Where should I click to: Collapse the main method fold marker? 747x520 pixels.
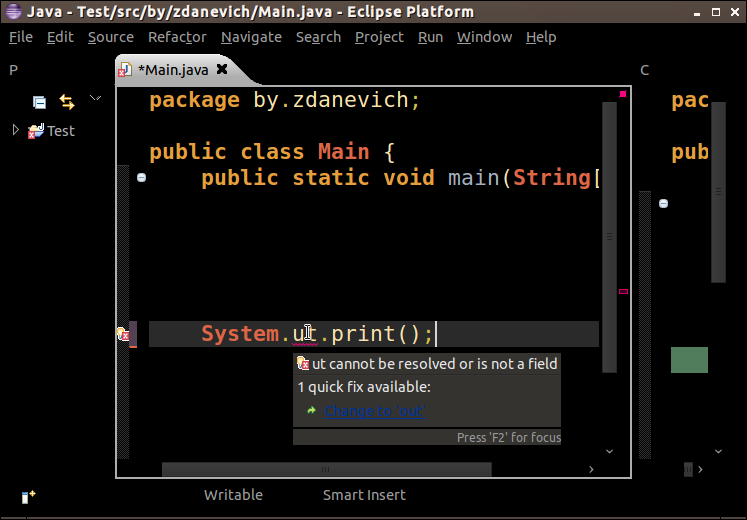click(142, 178)
